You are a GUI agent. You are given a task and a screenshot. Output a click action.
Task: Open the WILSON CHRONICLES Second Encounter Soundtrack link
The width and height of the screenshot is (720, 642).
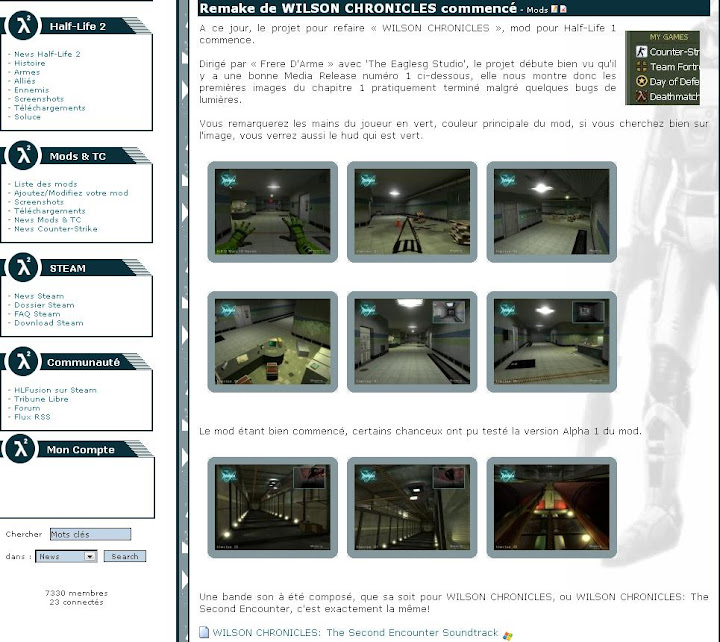(x=355, y=632)
